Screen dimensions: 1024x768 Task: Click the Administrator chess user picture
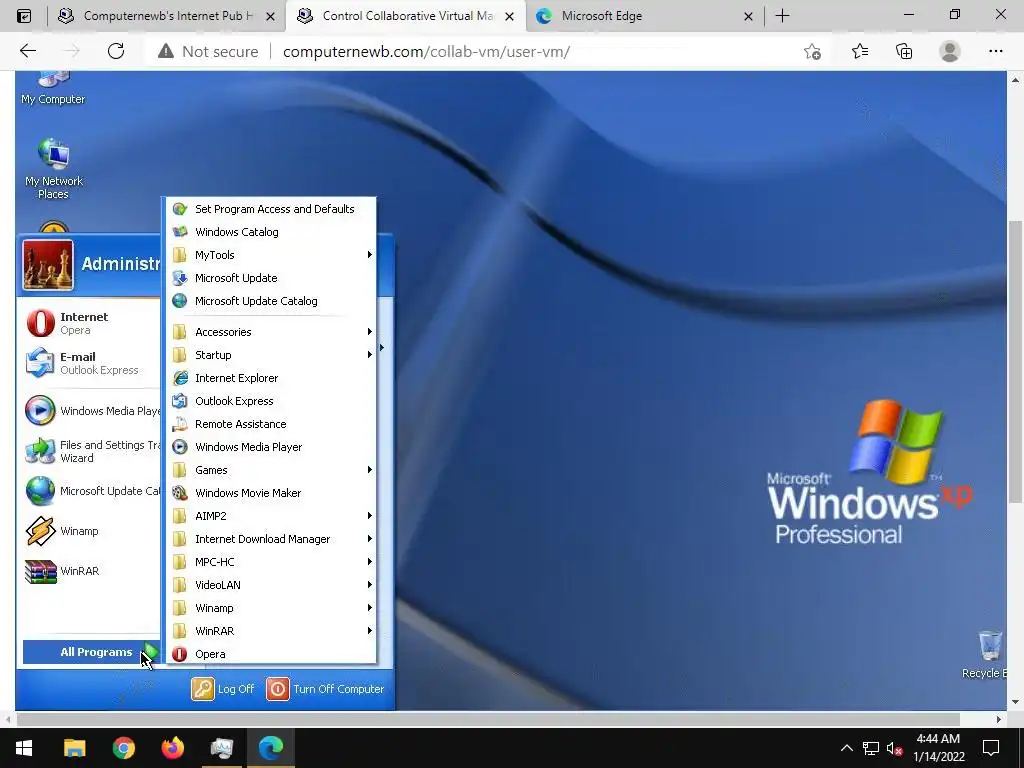(x=48, y=264)
